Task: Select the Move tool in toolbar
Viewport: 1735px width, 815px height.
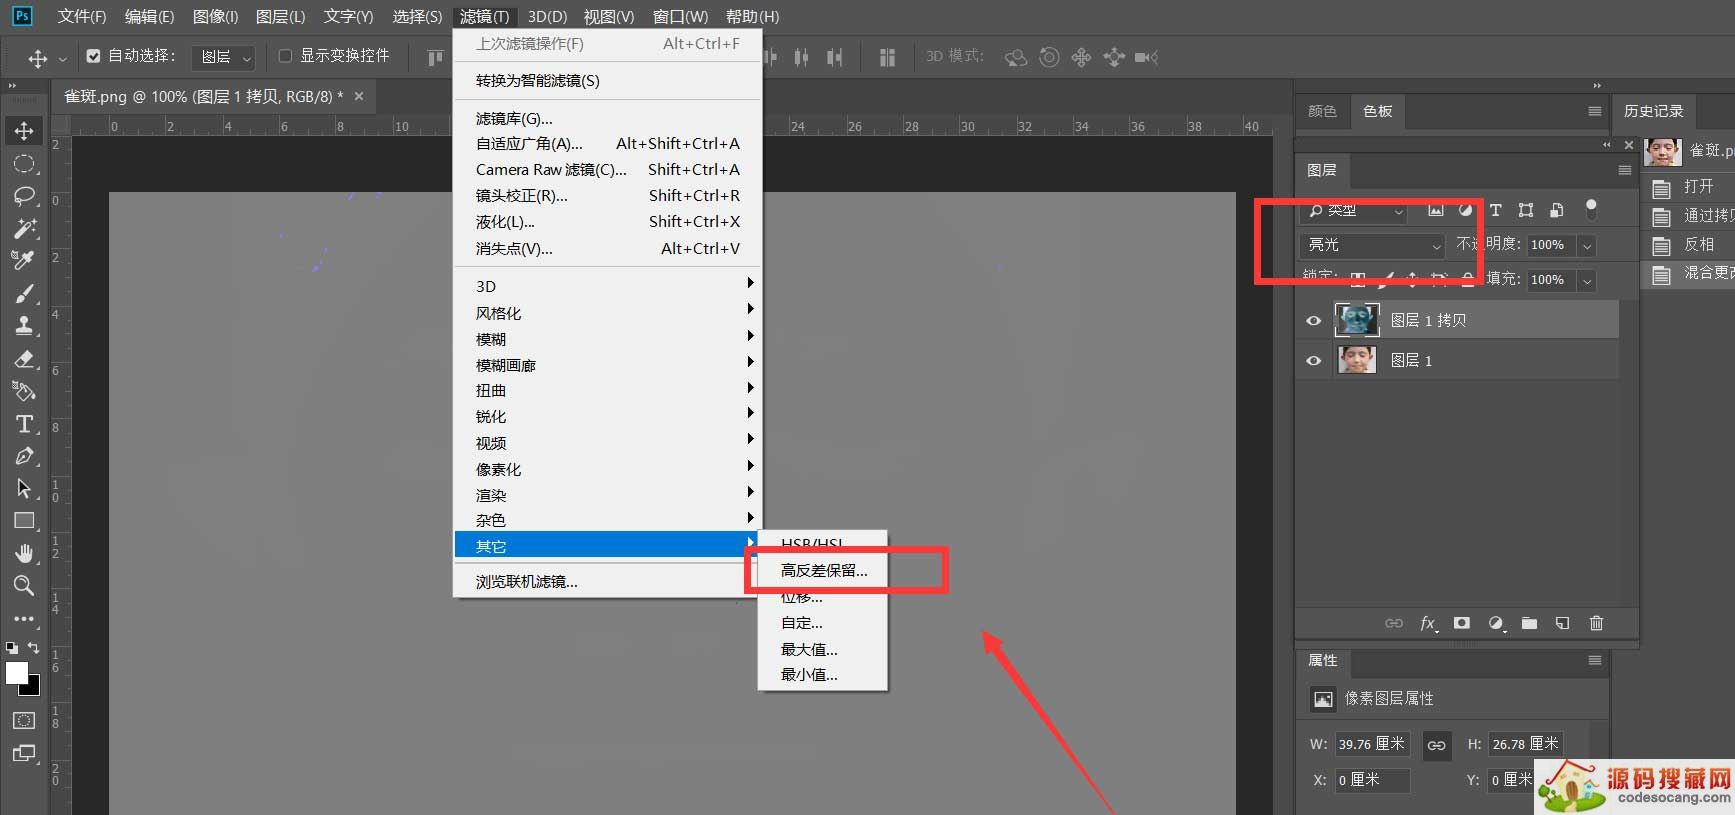Action: click(x=24, y=130)
